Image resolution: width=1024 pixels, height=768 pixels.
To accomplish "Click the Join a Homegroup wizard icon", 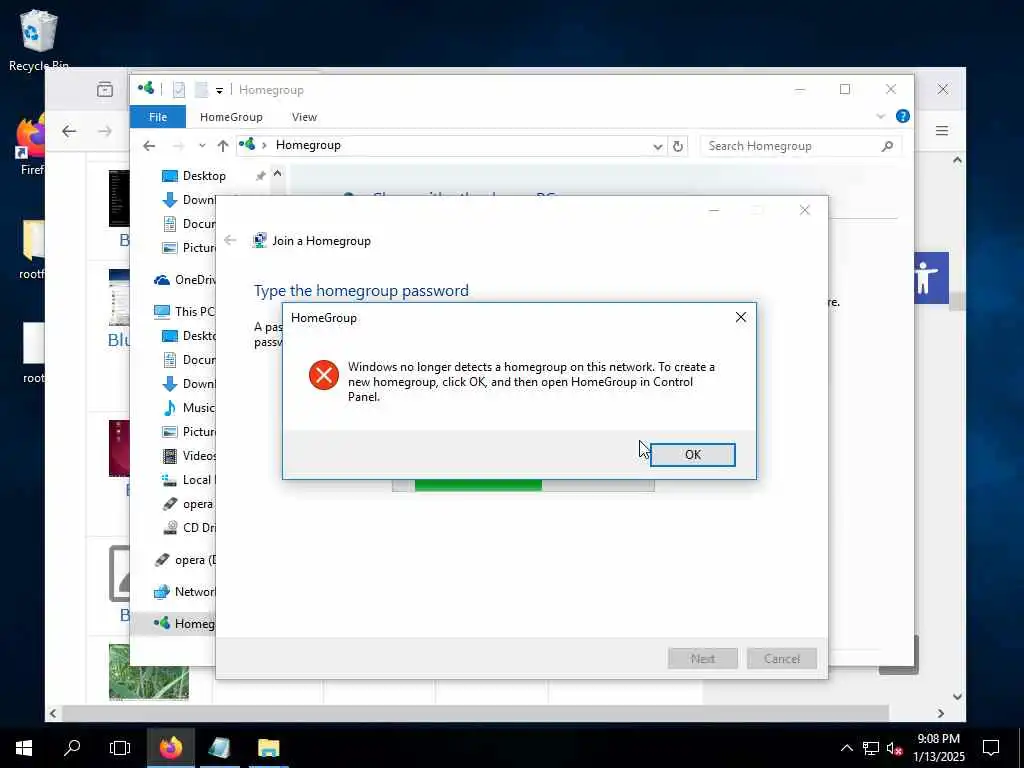I will pyautogui.click(x=259, y=240).
